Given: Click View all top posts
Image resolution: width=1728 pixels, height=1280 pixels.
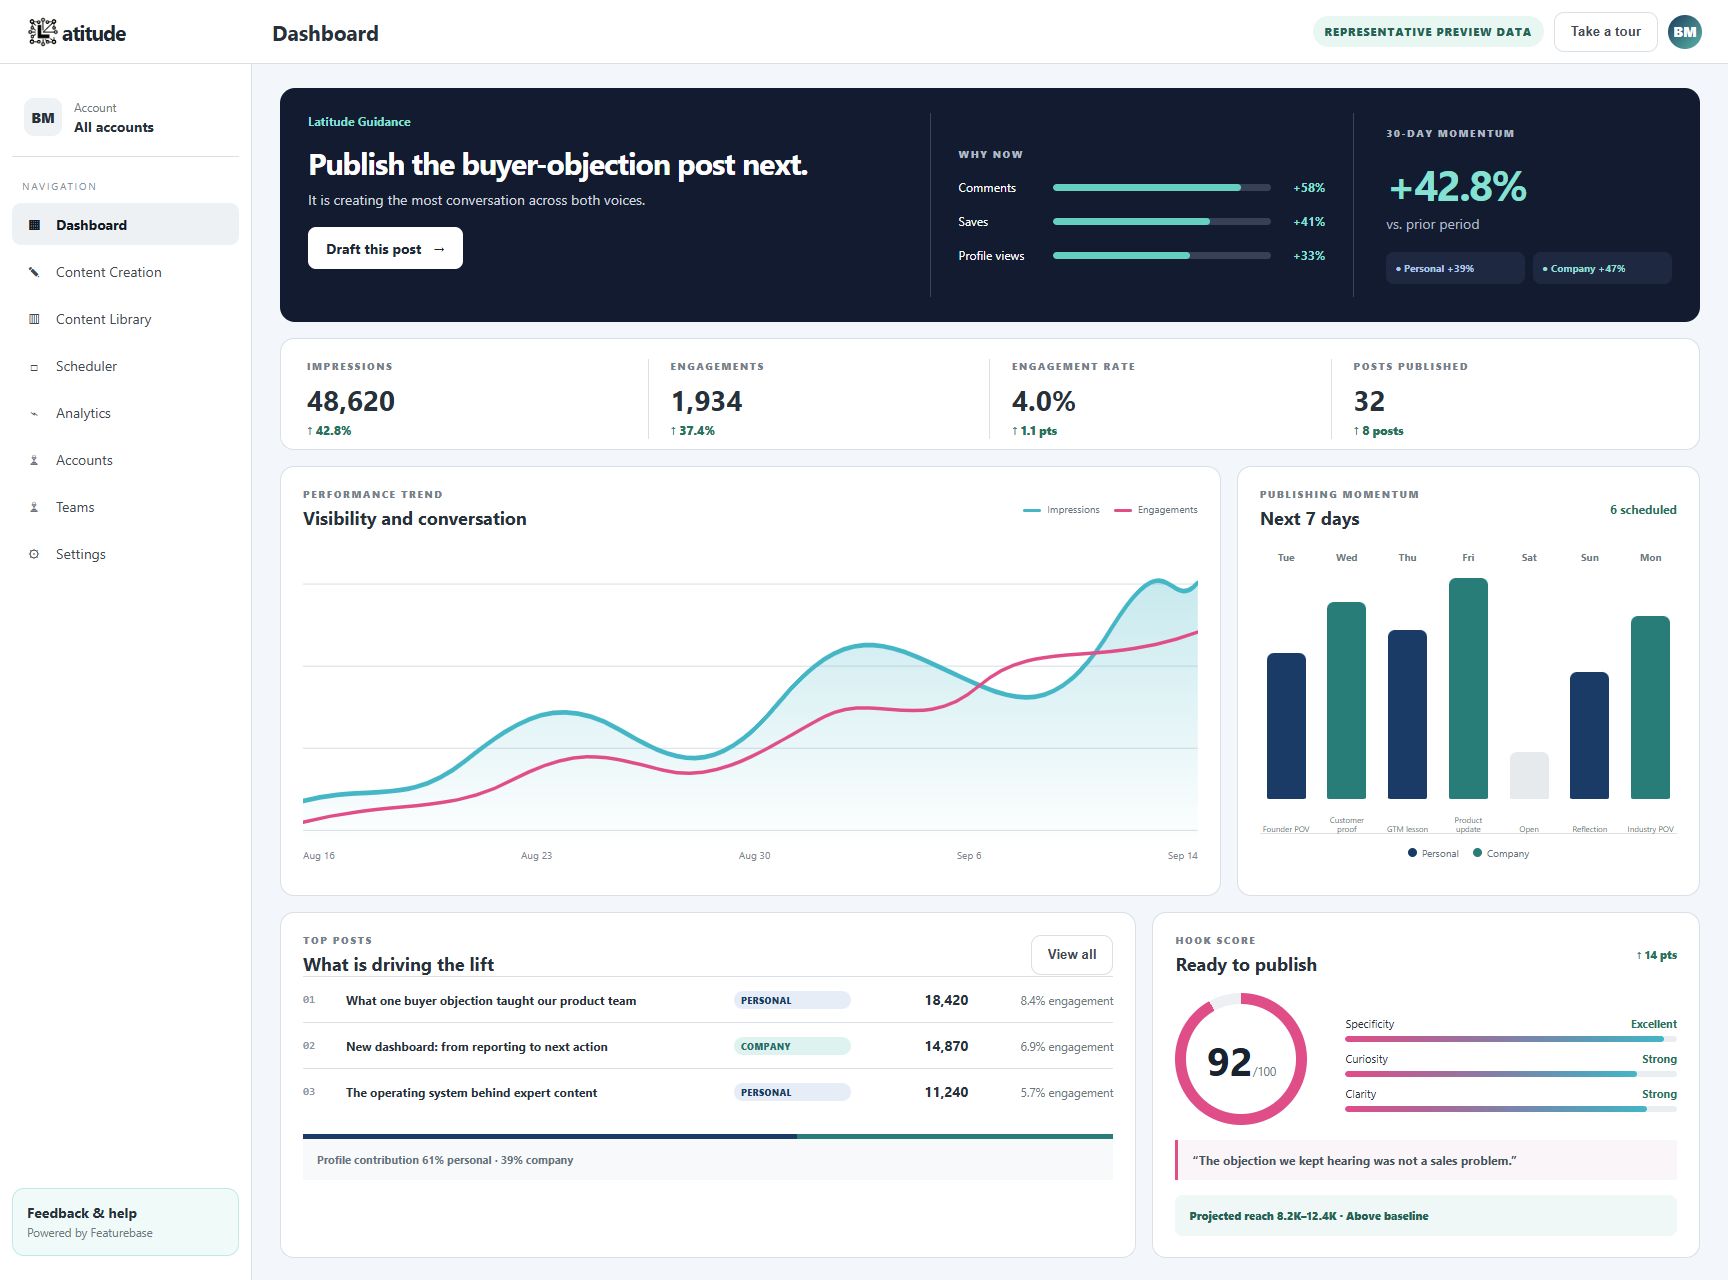Looking at the screenshot, I should tap(1071, 954).
